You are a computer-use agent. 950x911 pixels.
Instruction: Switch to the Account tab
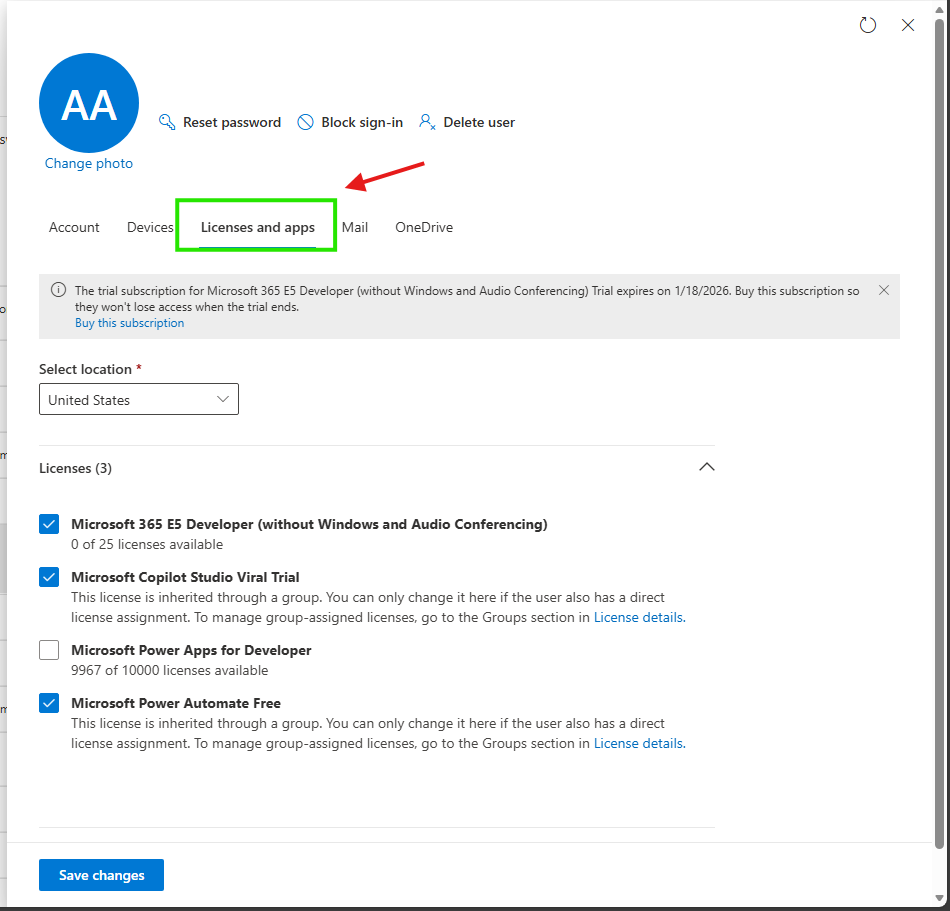click(x=74, y=227)
